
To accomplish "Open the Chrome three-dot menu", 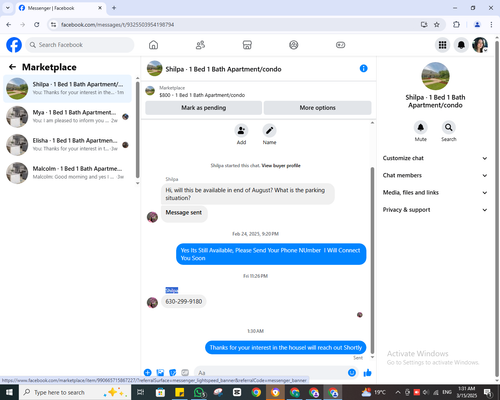I will point(491,25).
